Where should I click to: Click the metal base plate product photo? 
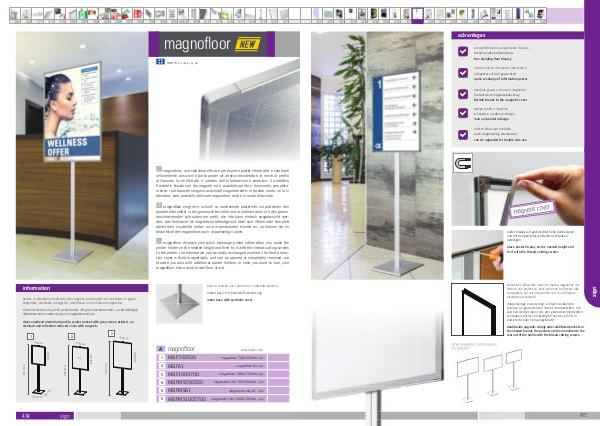(x=179, y=304)
